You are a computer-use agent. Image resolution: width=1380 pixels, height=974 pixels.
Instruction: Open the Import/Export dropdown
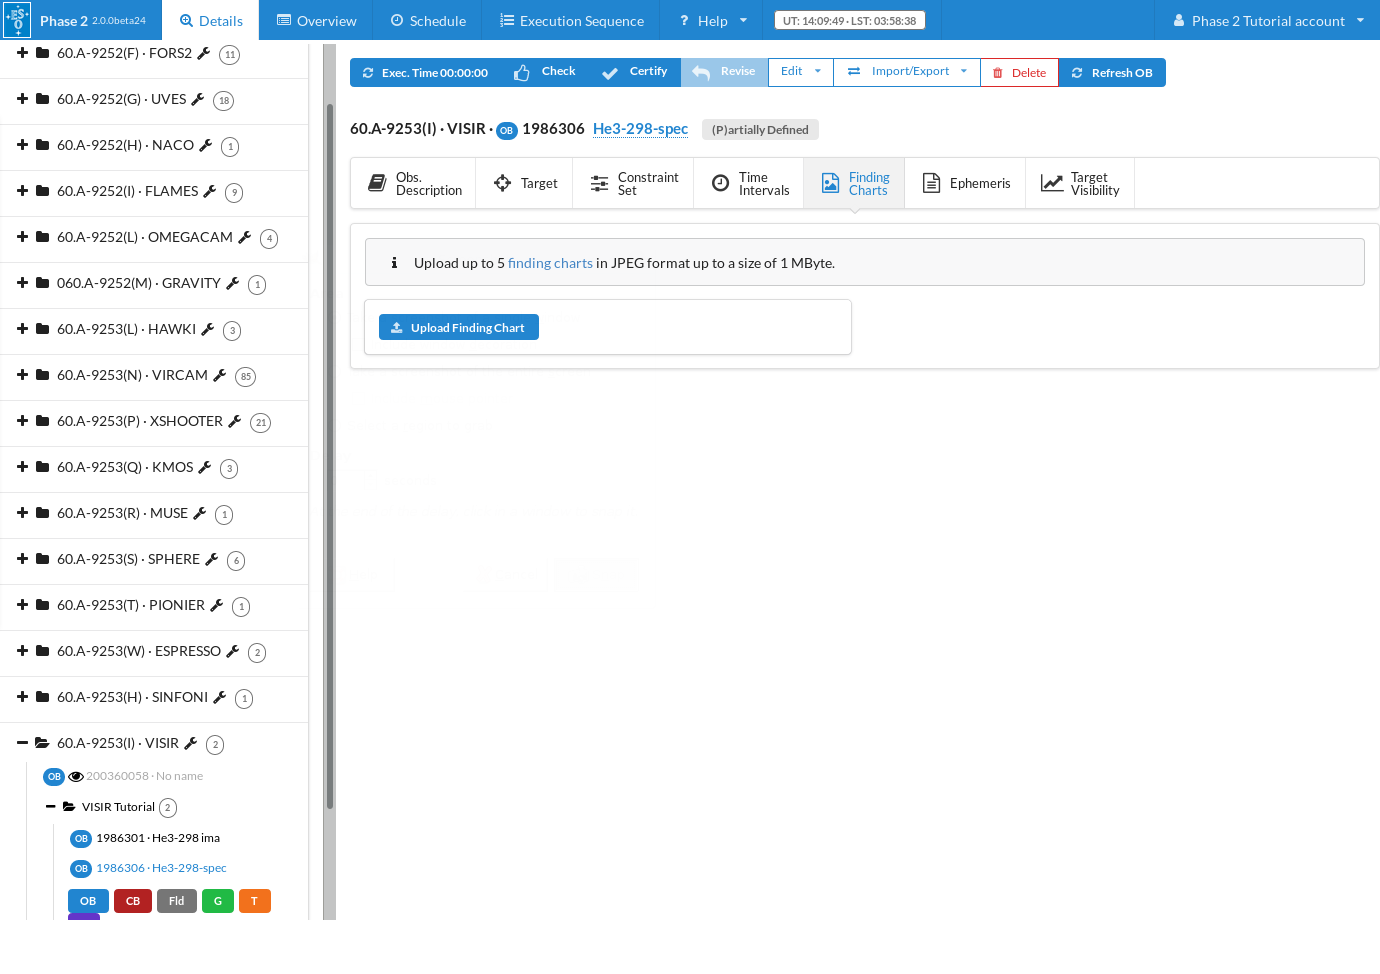pyautogui.click(x=906, y=72)
